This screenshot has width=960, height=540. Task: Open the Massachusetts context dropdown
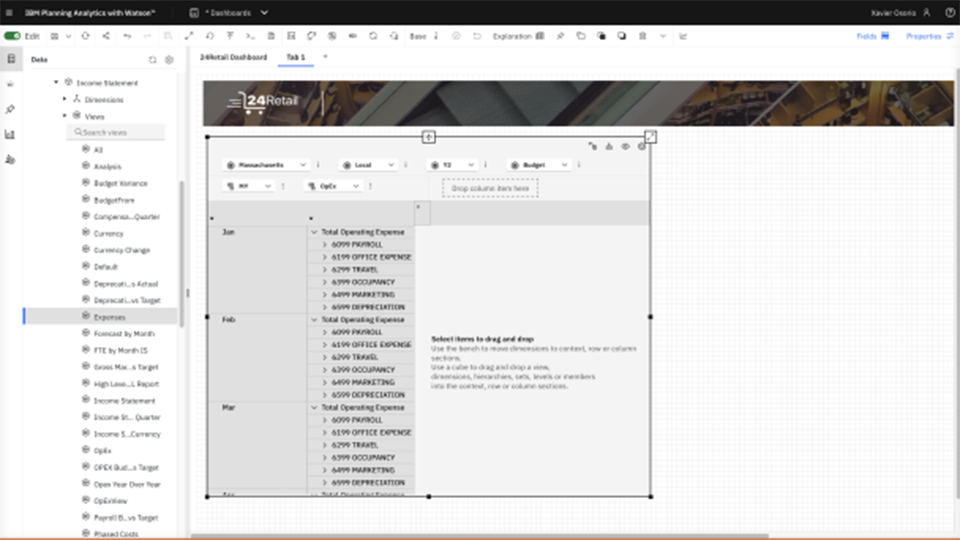coord(266,165)
